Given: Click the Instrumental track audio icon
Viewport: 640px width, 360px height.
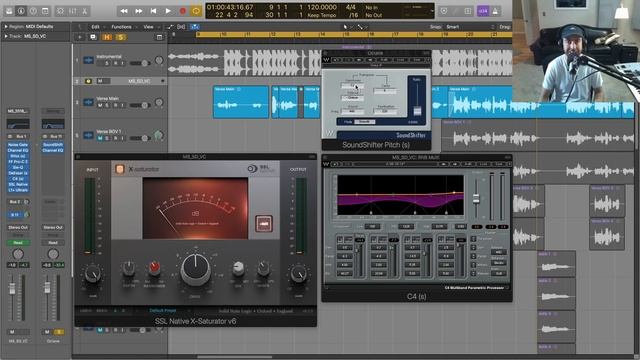Looking at the screenshot, I should [x=89, y=60].
